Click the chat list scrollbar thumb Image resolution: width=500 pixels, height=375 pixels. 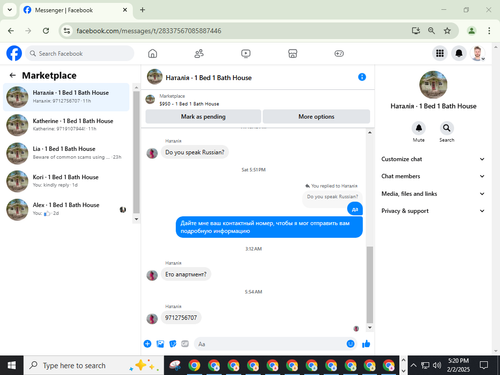(x=136, y=152)
